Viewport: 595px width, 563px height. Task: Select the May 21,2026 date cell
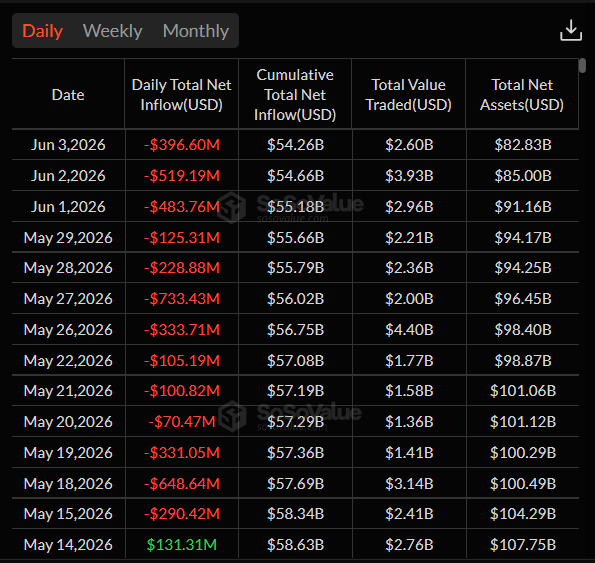[x=68, y=391]
